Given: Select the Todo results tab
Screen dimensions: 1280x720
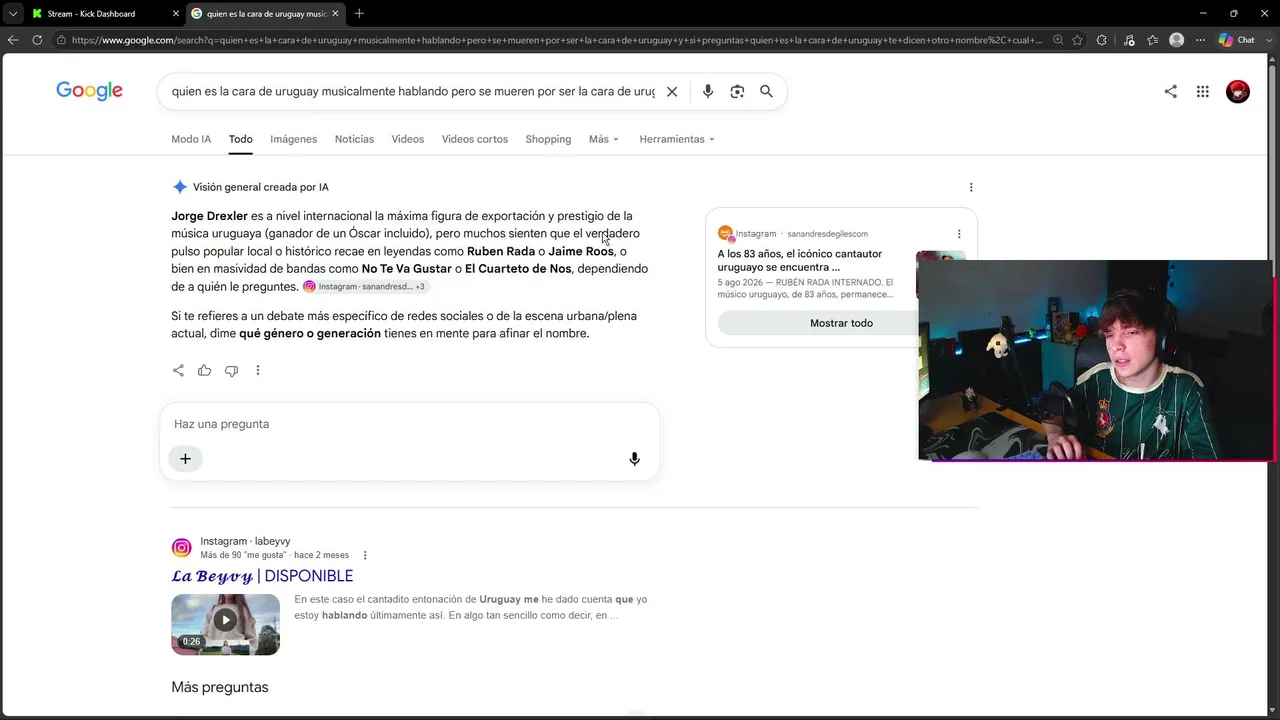Looking at the screenshot, I should coord(240,139).
